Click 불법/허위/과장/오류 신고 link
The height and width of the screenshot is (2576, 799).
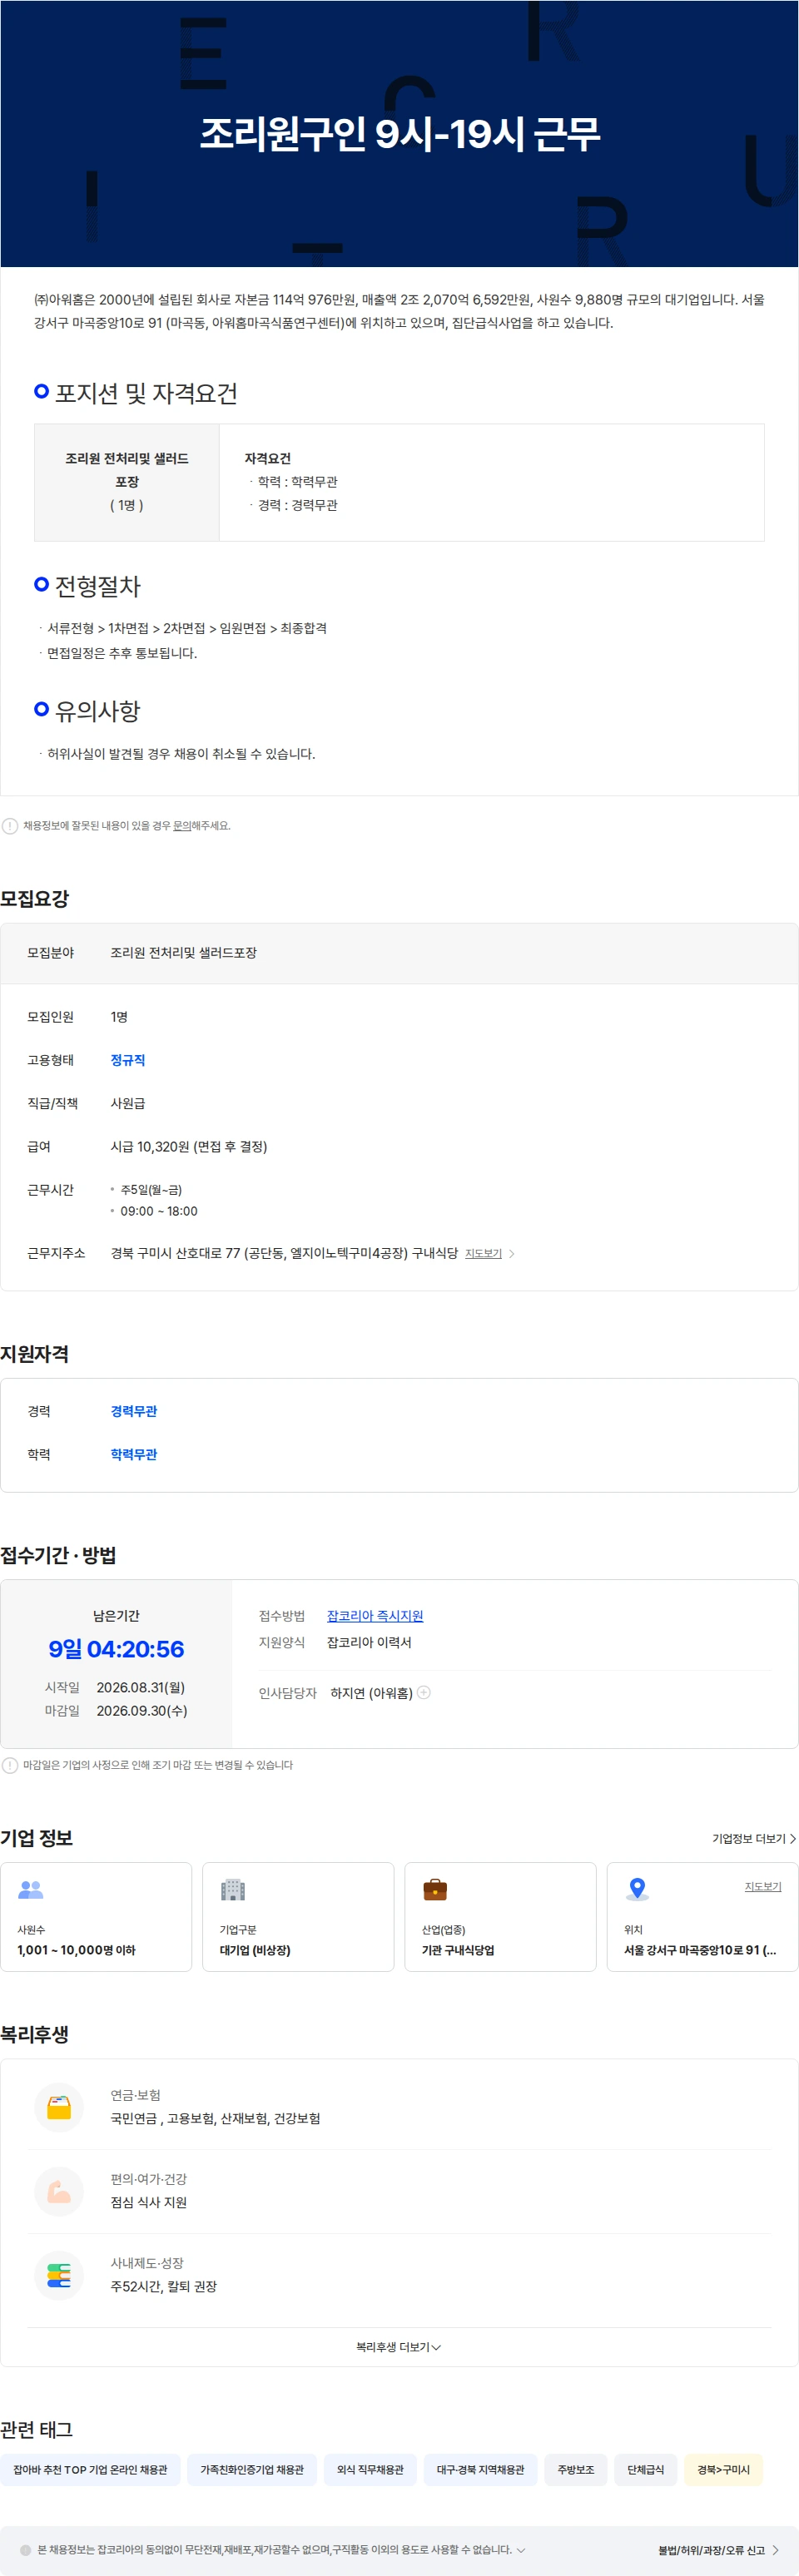click(x=711, y=2550)
